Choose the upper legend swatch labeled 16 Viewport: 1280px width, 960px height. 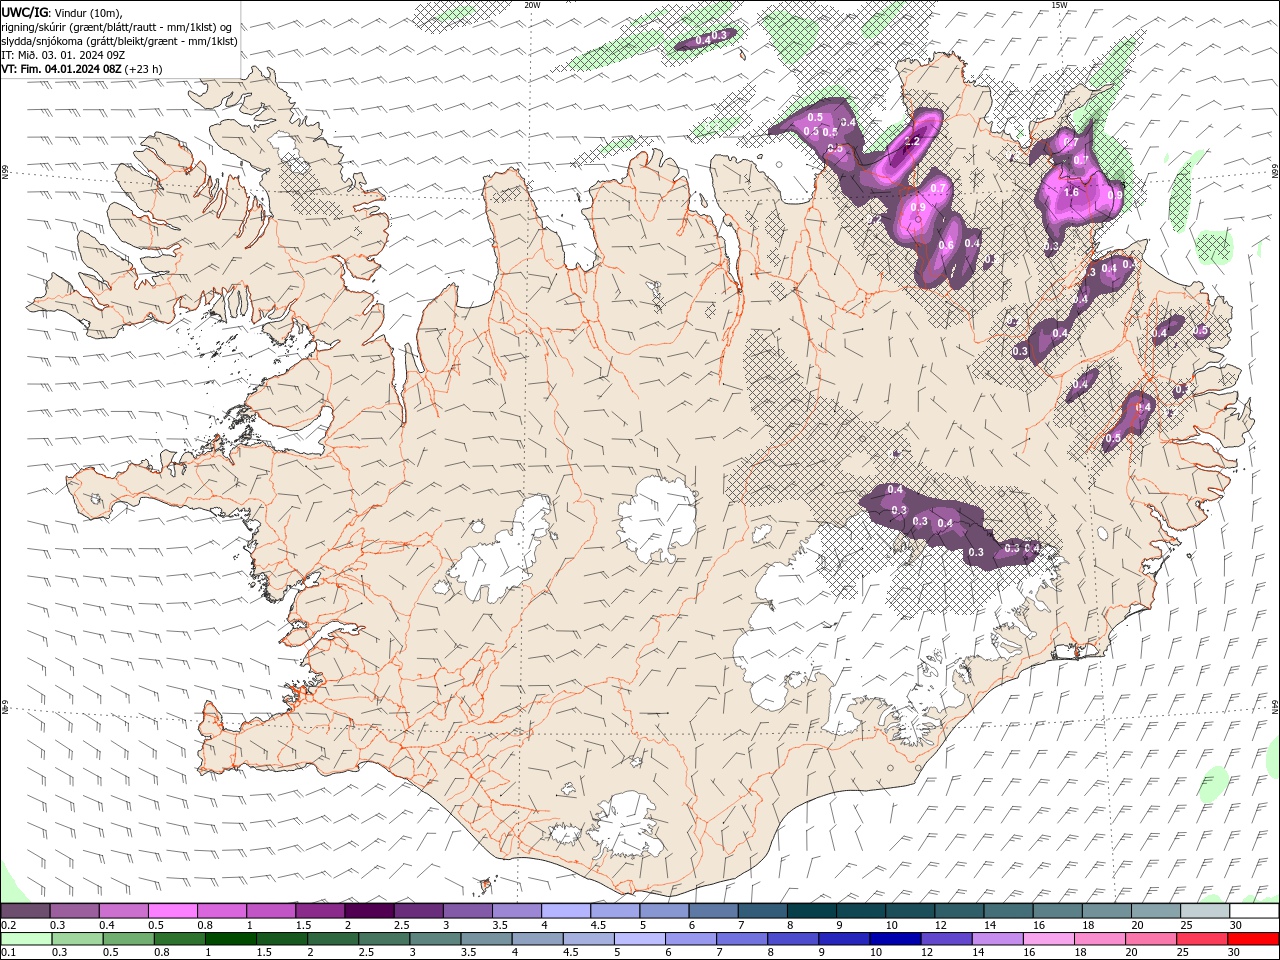pos(1057,911)
